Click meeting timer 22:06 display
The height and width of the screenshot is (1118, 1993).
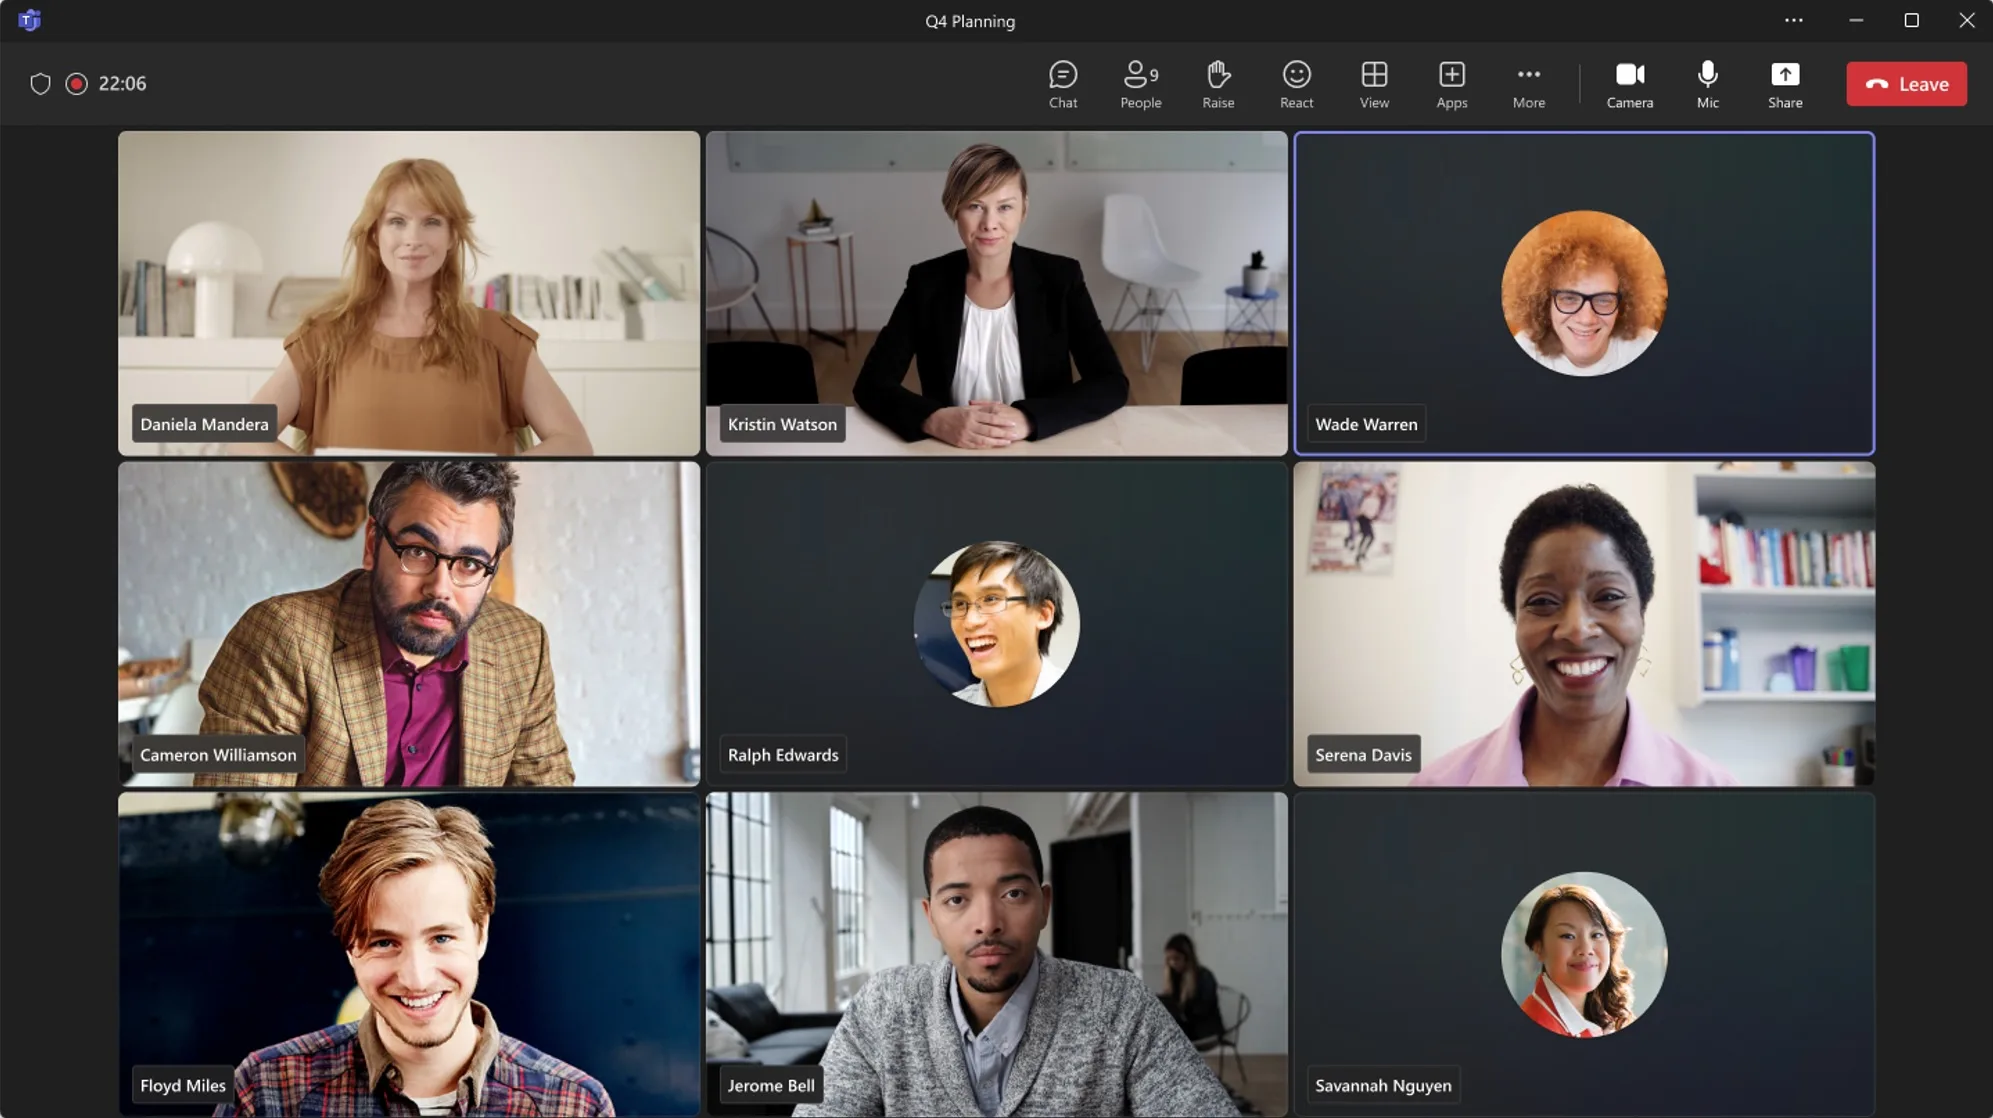click(x=122, y=82)
